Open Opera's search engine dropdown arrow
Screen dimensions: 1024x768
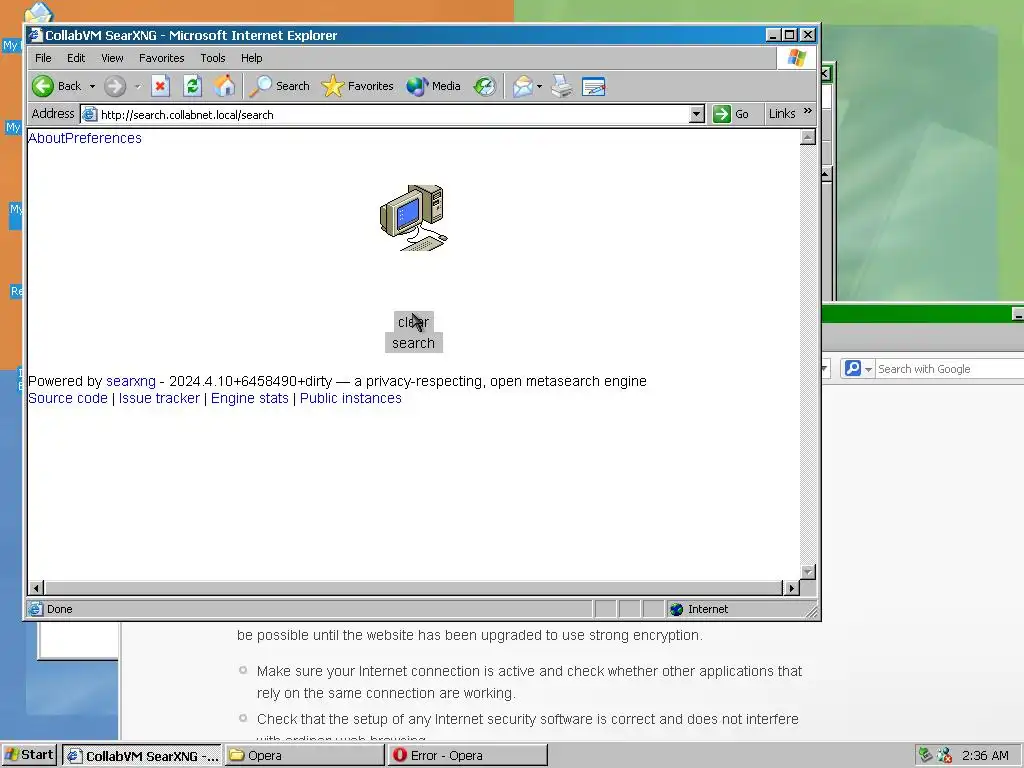pos(869,370)
